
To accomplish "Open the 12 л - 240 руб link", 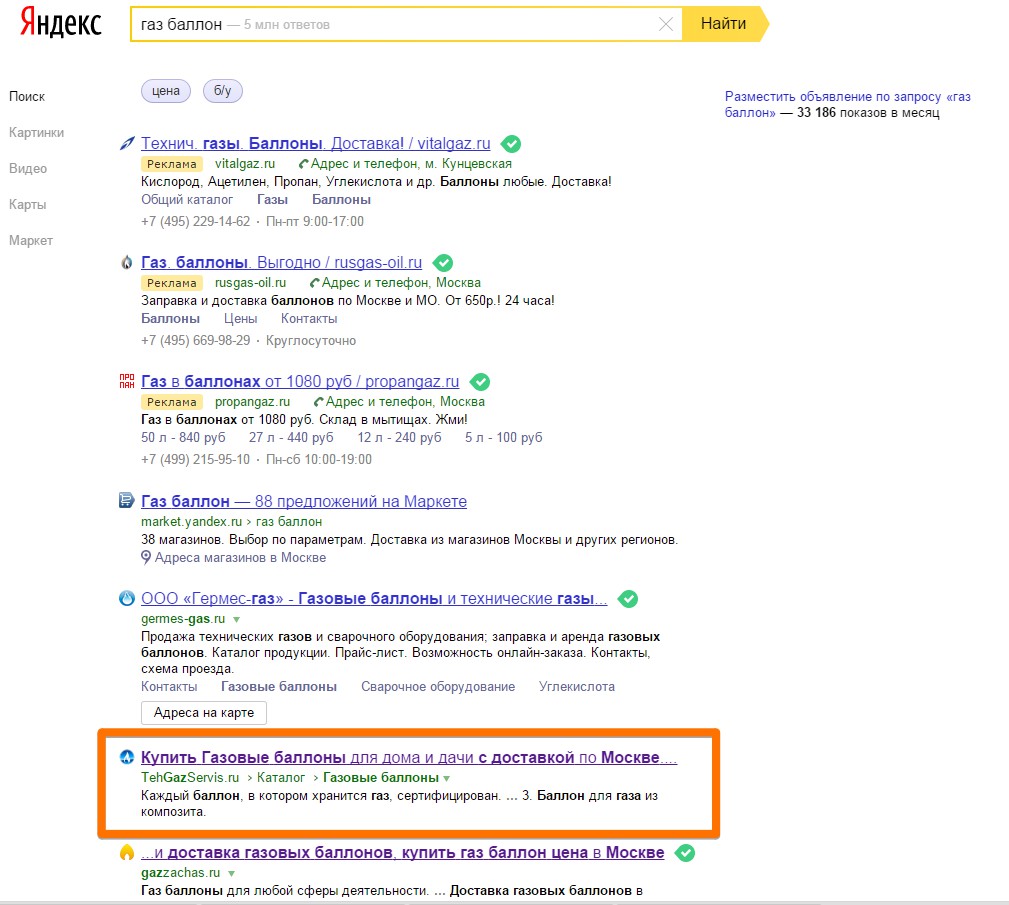I will click(400, 438).
